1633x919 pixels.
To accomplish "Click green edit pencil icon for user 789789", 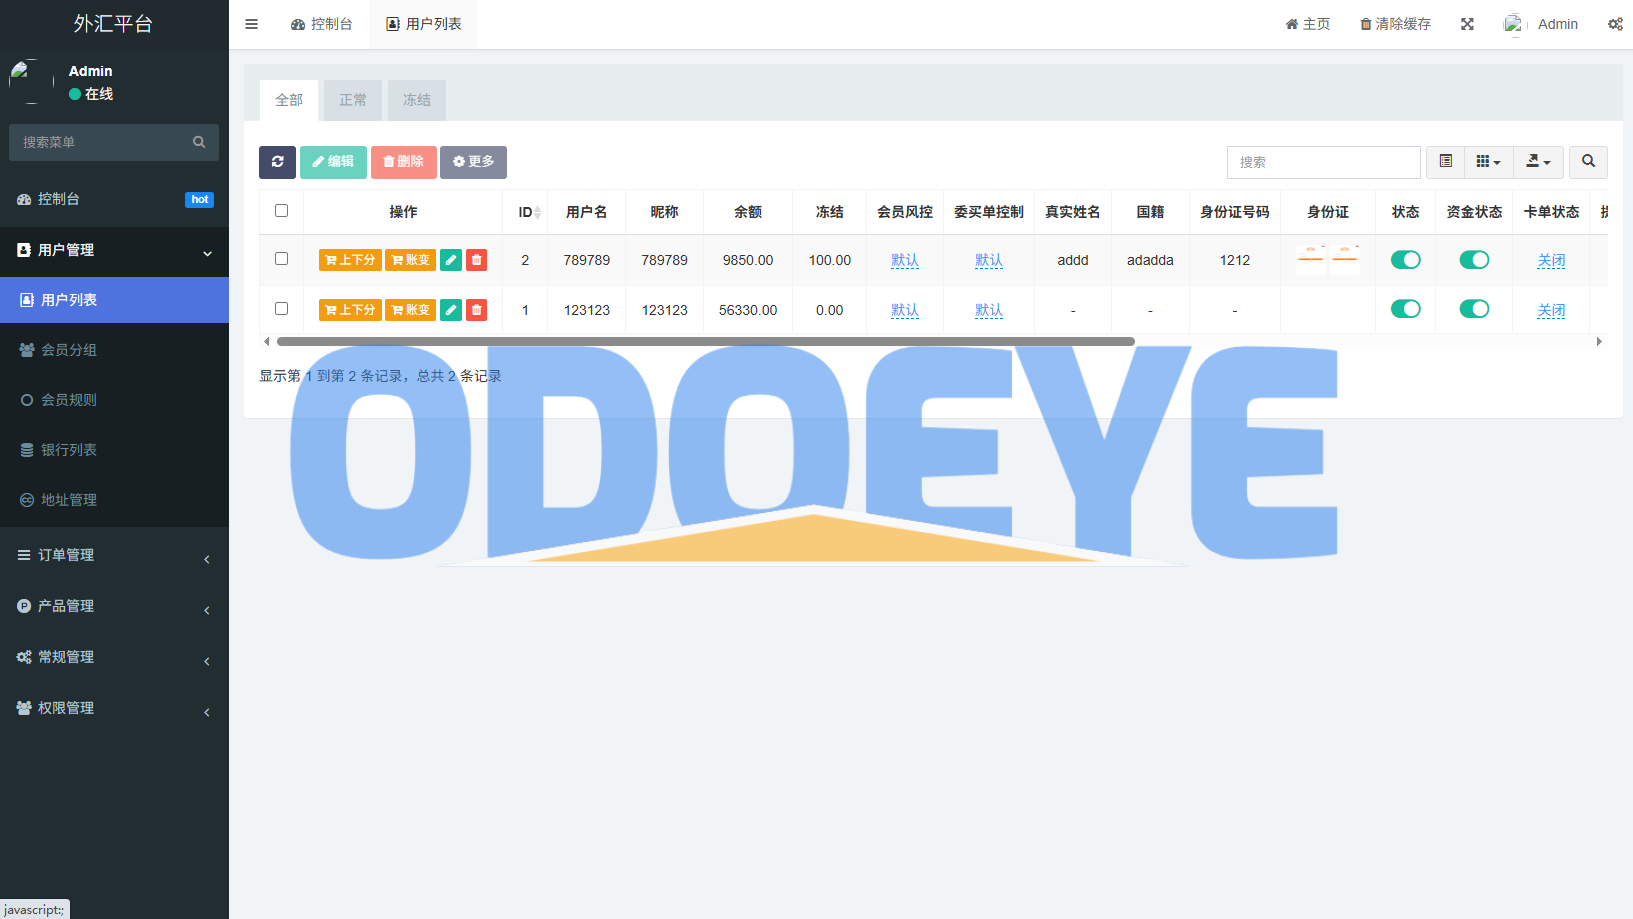I will point(451,260).
